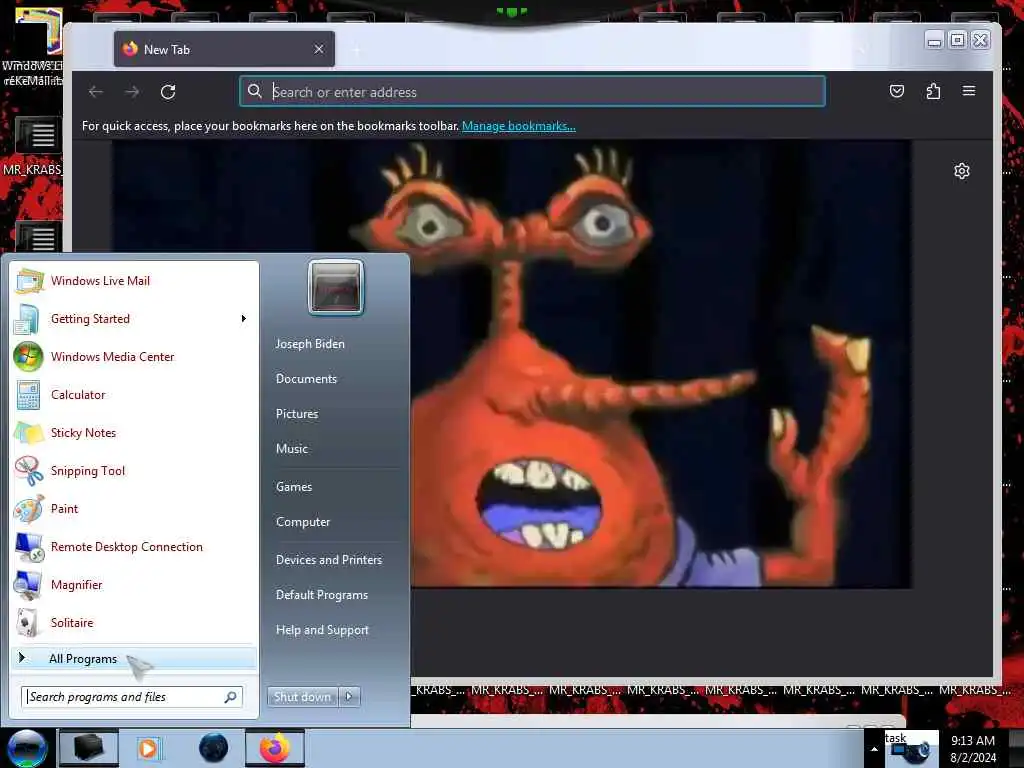Open New Tab personalize gear icon
1024x768 pixels.
click(x=962, y=171)
